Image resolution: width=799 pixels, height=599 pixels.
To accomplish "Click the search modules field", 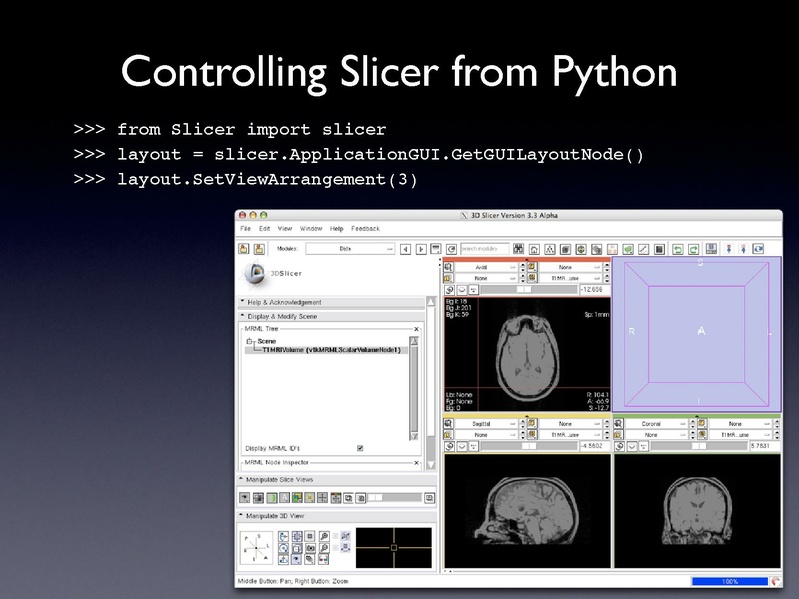I will tap(484, 249).
